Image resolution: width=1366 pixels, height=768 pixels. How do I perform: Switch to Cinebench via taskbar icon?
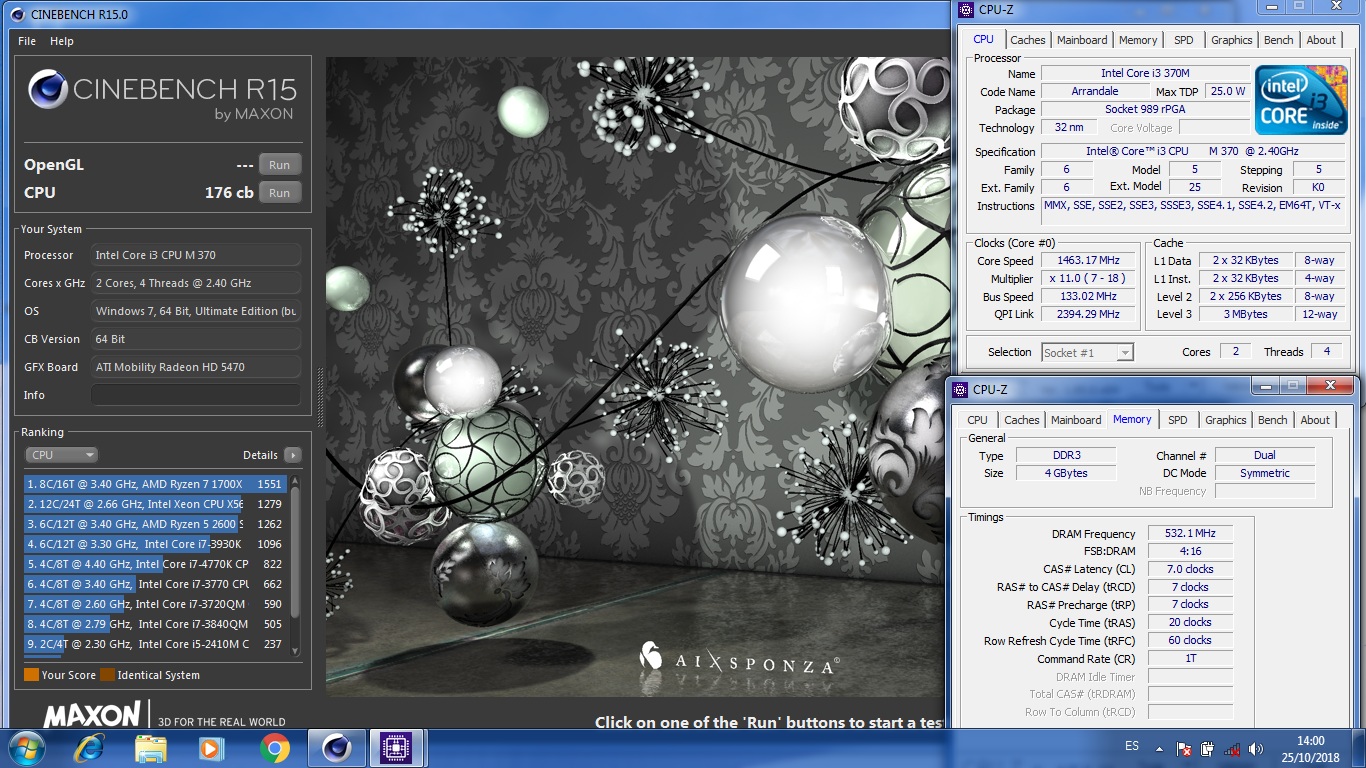pyautogui.click(x=337, y=748)
